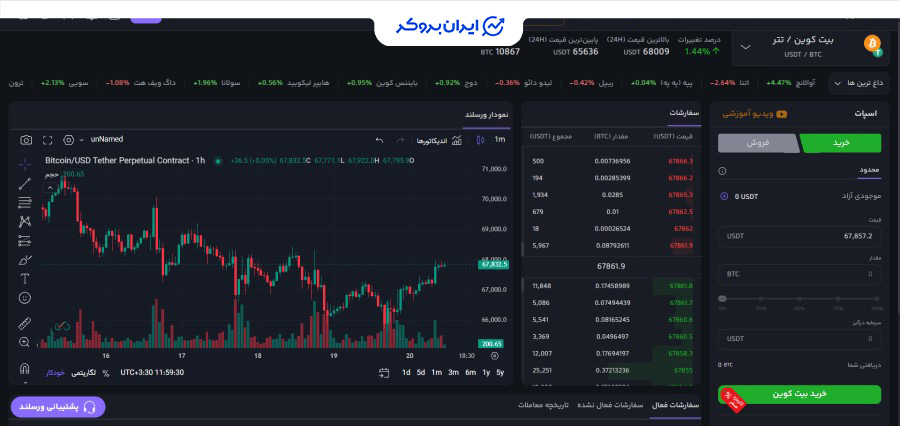Select the crosshair cursor tool
The height and width of the screenshot is (426, 900).
coord(25,165)
